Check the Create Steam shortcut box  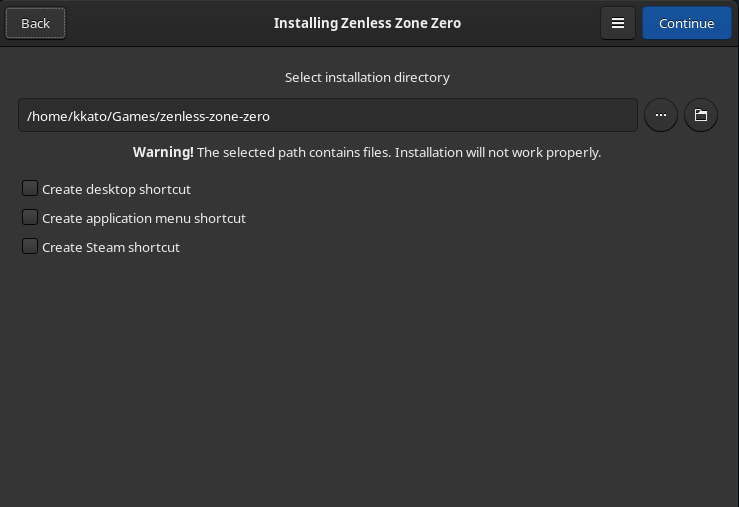(30, 246)
